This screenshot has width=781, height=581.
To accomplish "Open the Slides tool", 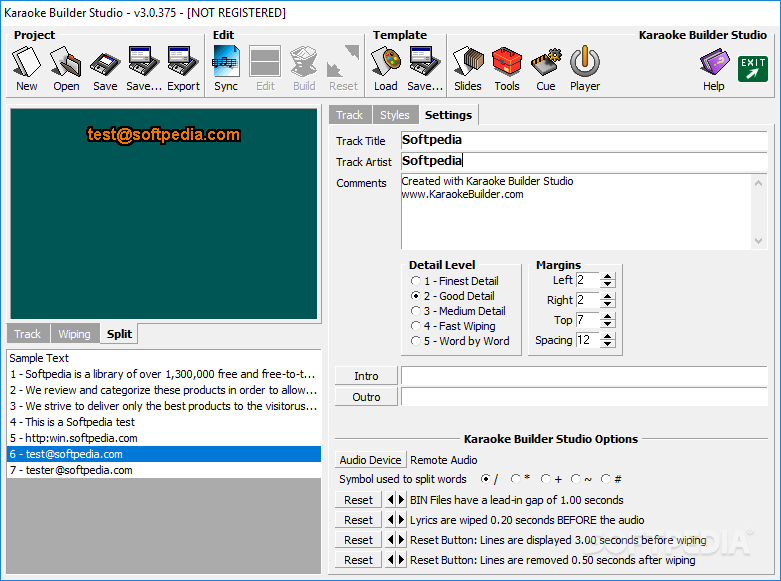I will pyautogui.click(x=468, y=68).
